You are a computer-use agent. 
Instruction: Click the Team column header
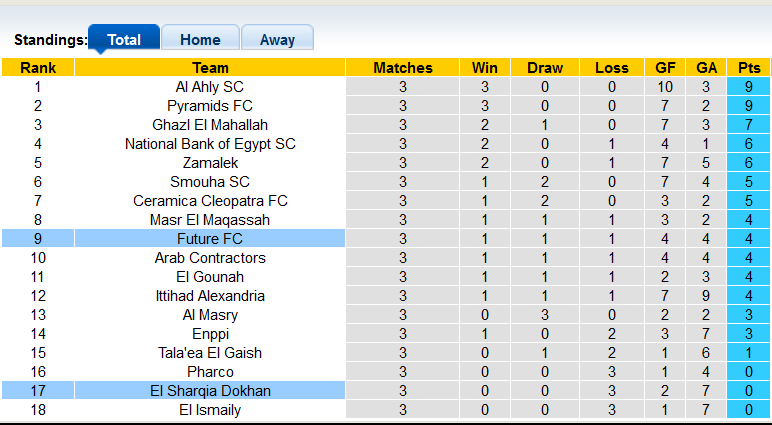point(210,68)
